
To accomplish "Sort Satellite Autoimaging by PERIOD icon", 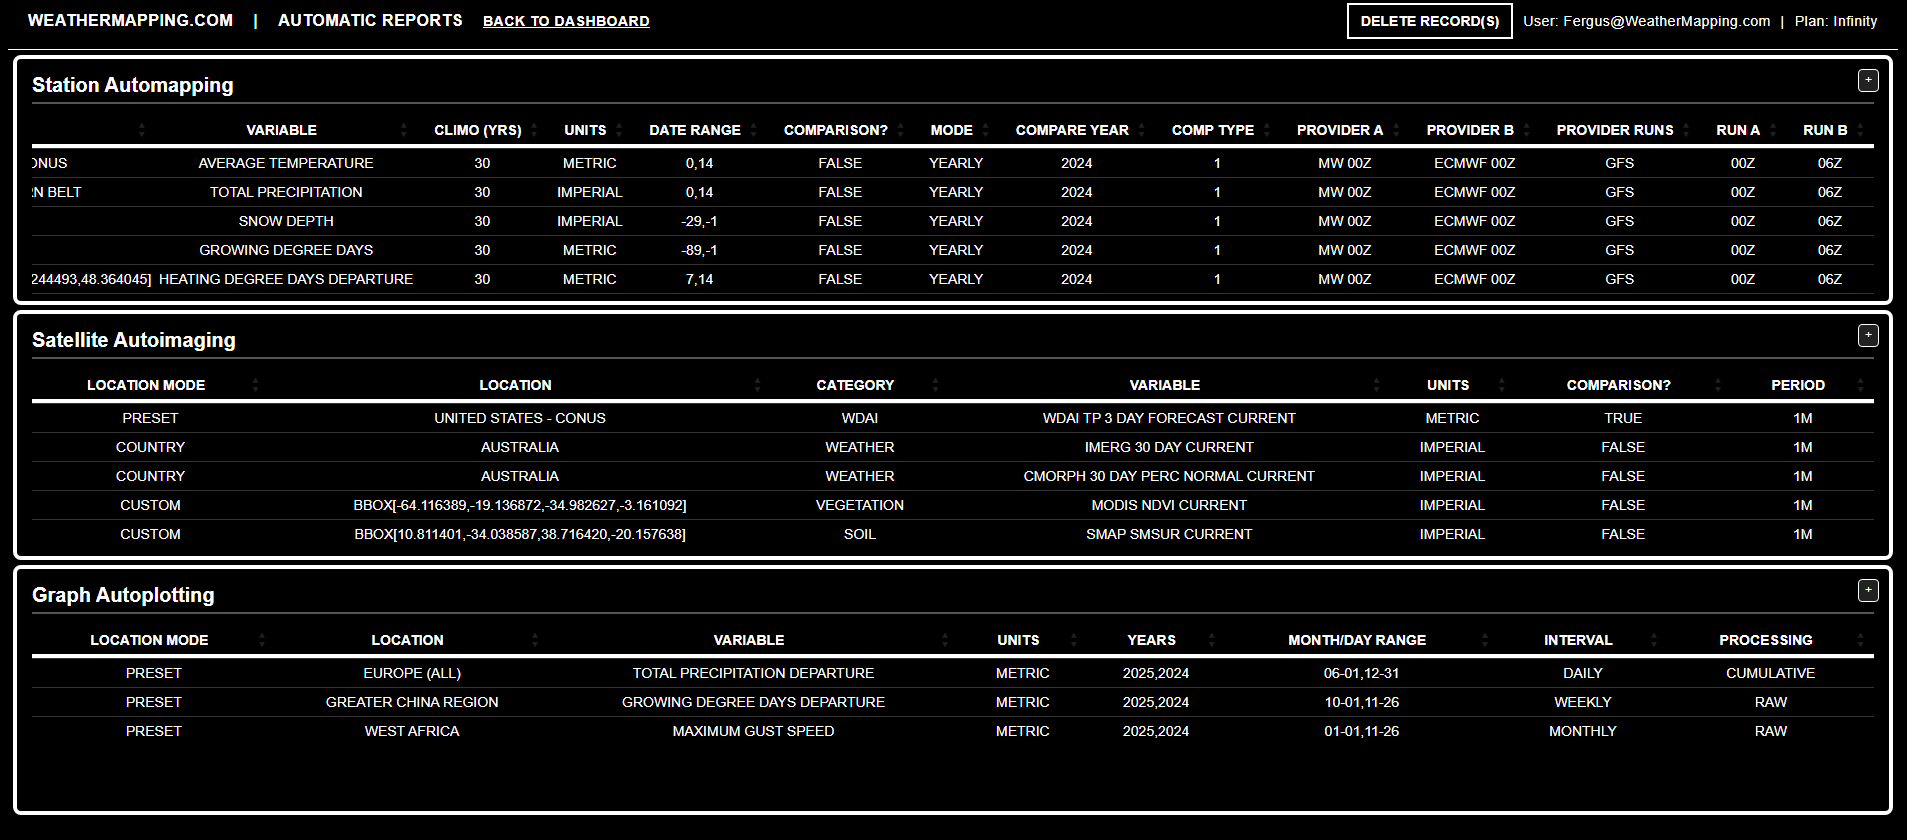I will 1860,385.
